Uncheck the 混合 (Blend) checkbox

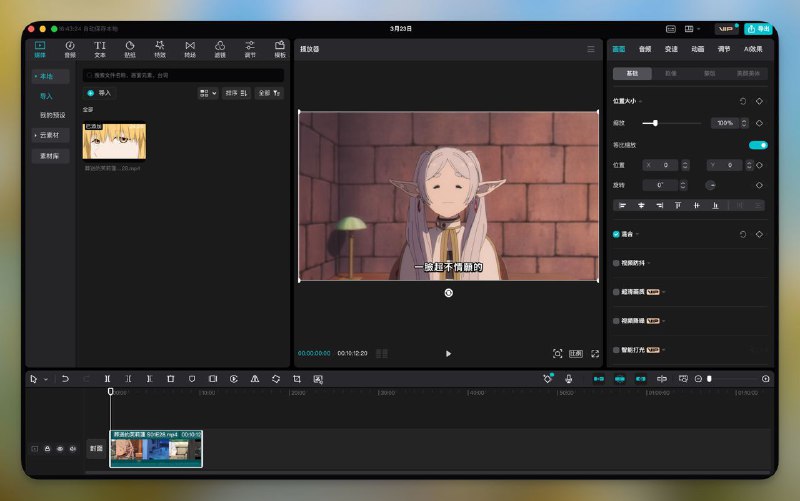coord(616,234)
